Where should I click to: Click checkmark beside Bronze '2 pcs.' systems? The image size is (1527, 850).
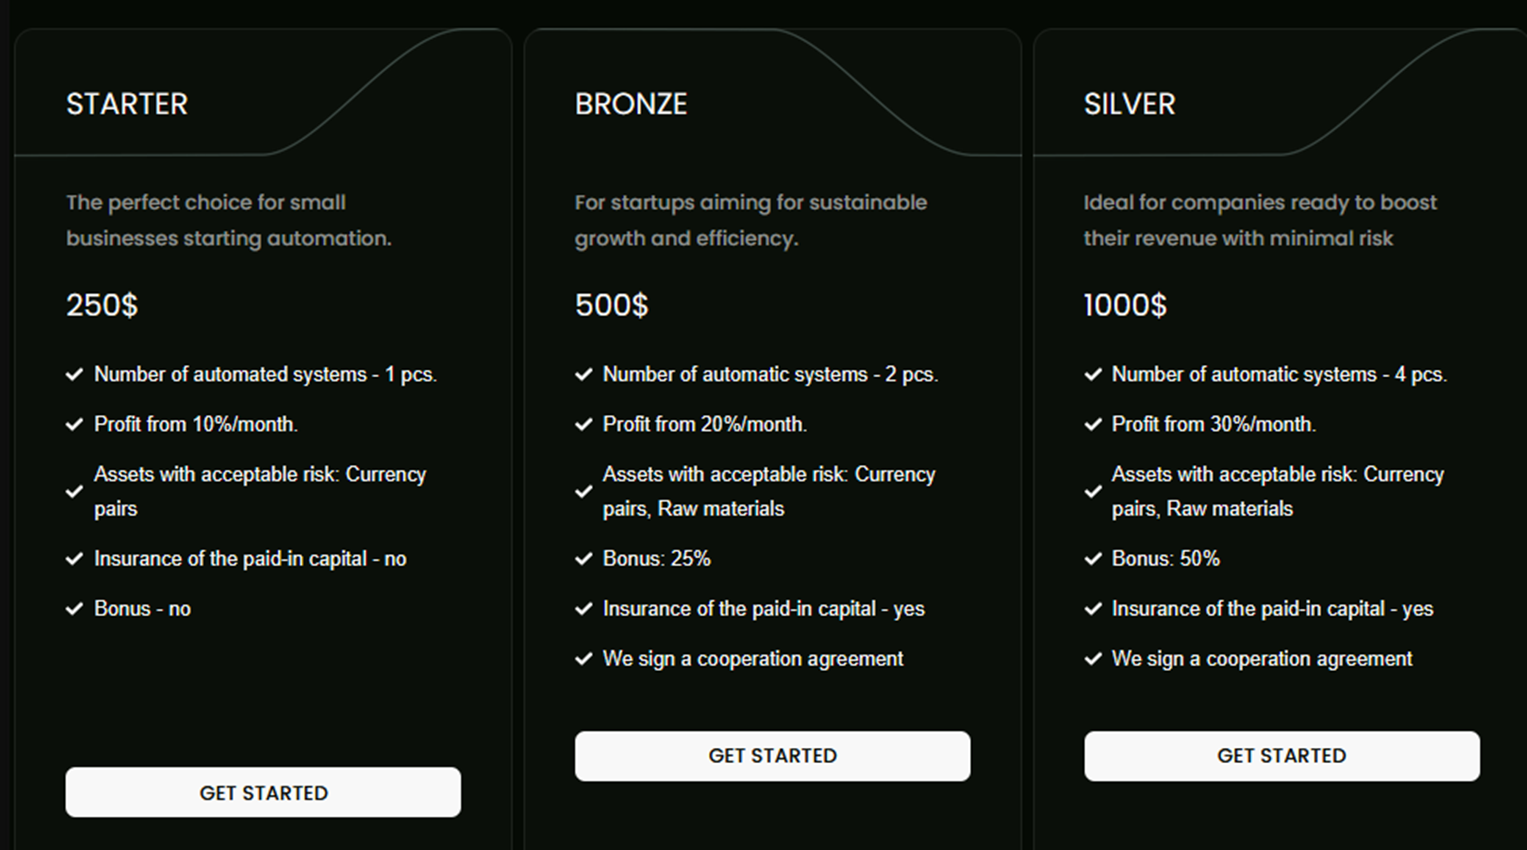[584, 375]
